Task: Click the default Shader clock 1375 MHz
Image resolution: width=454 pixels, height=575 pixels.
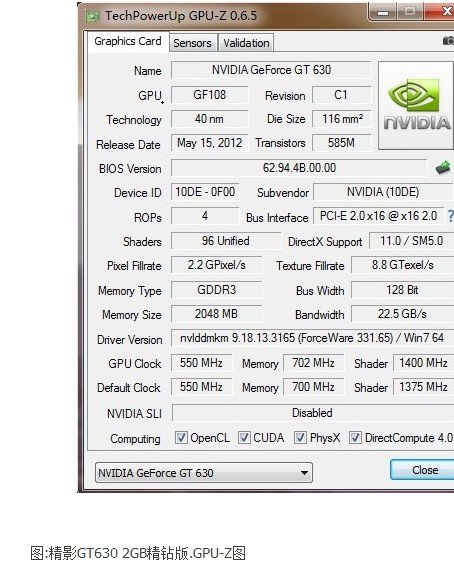Action: pos(424,387)
